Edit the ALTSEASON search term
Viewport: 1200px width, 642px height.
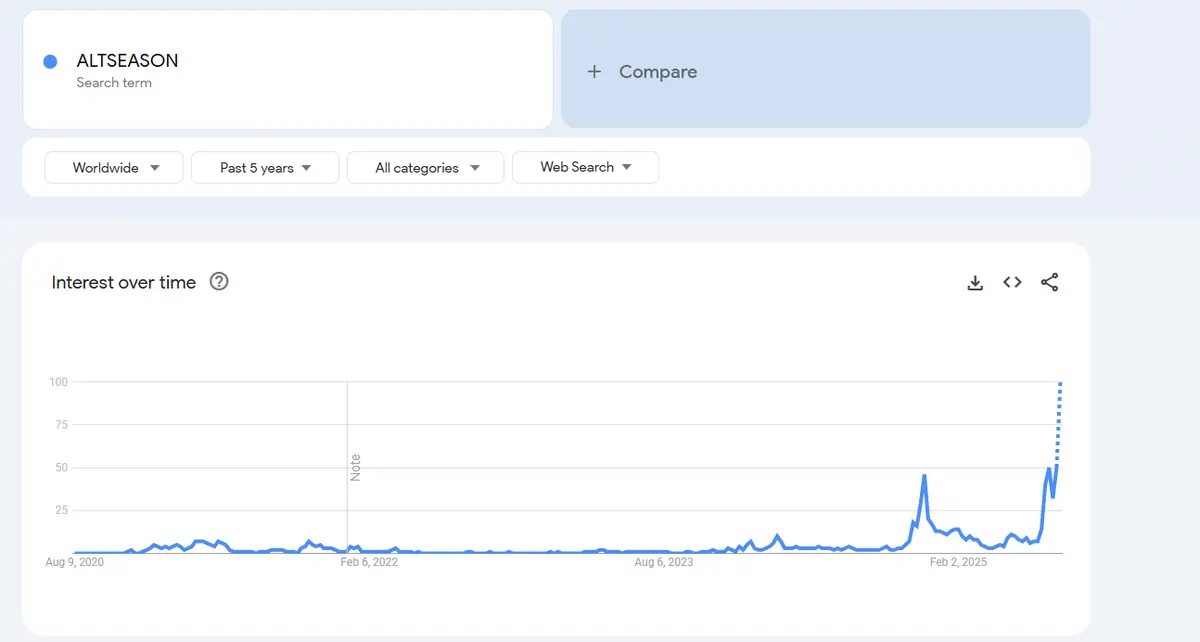(x=128, y=61)
